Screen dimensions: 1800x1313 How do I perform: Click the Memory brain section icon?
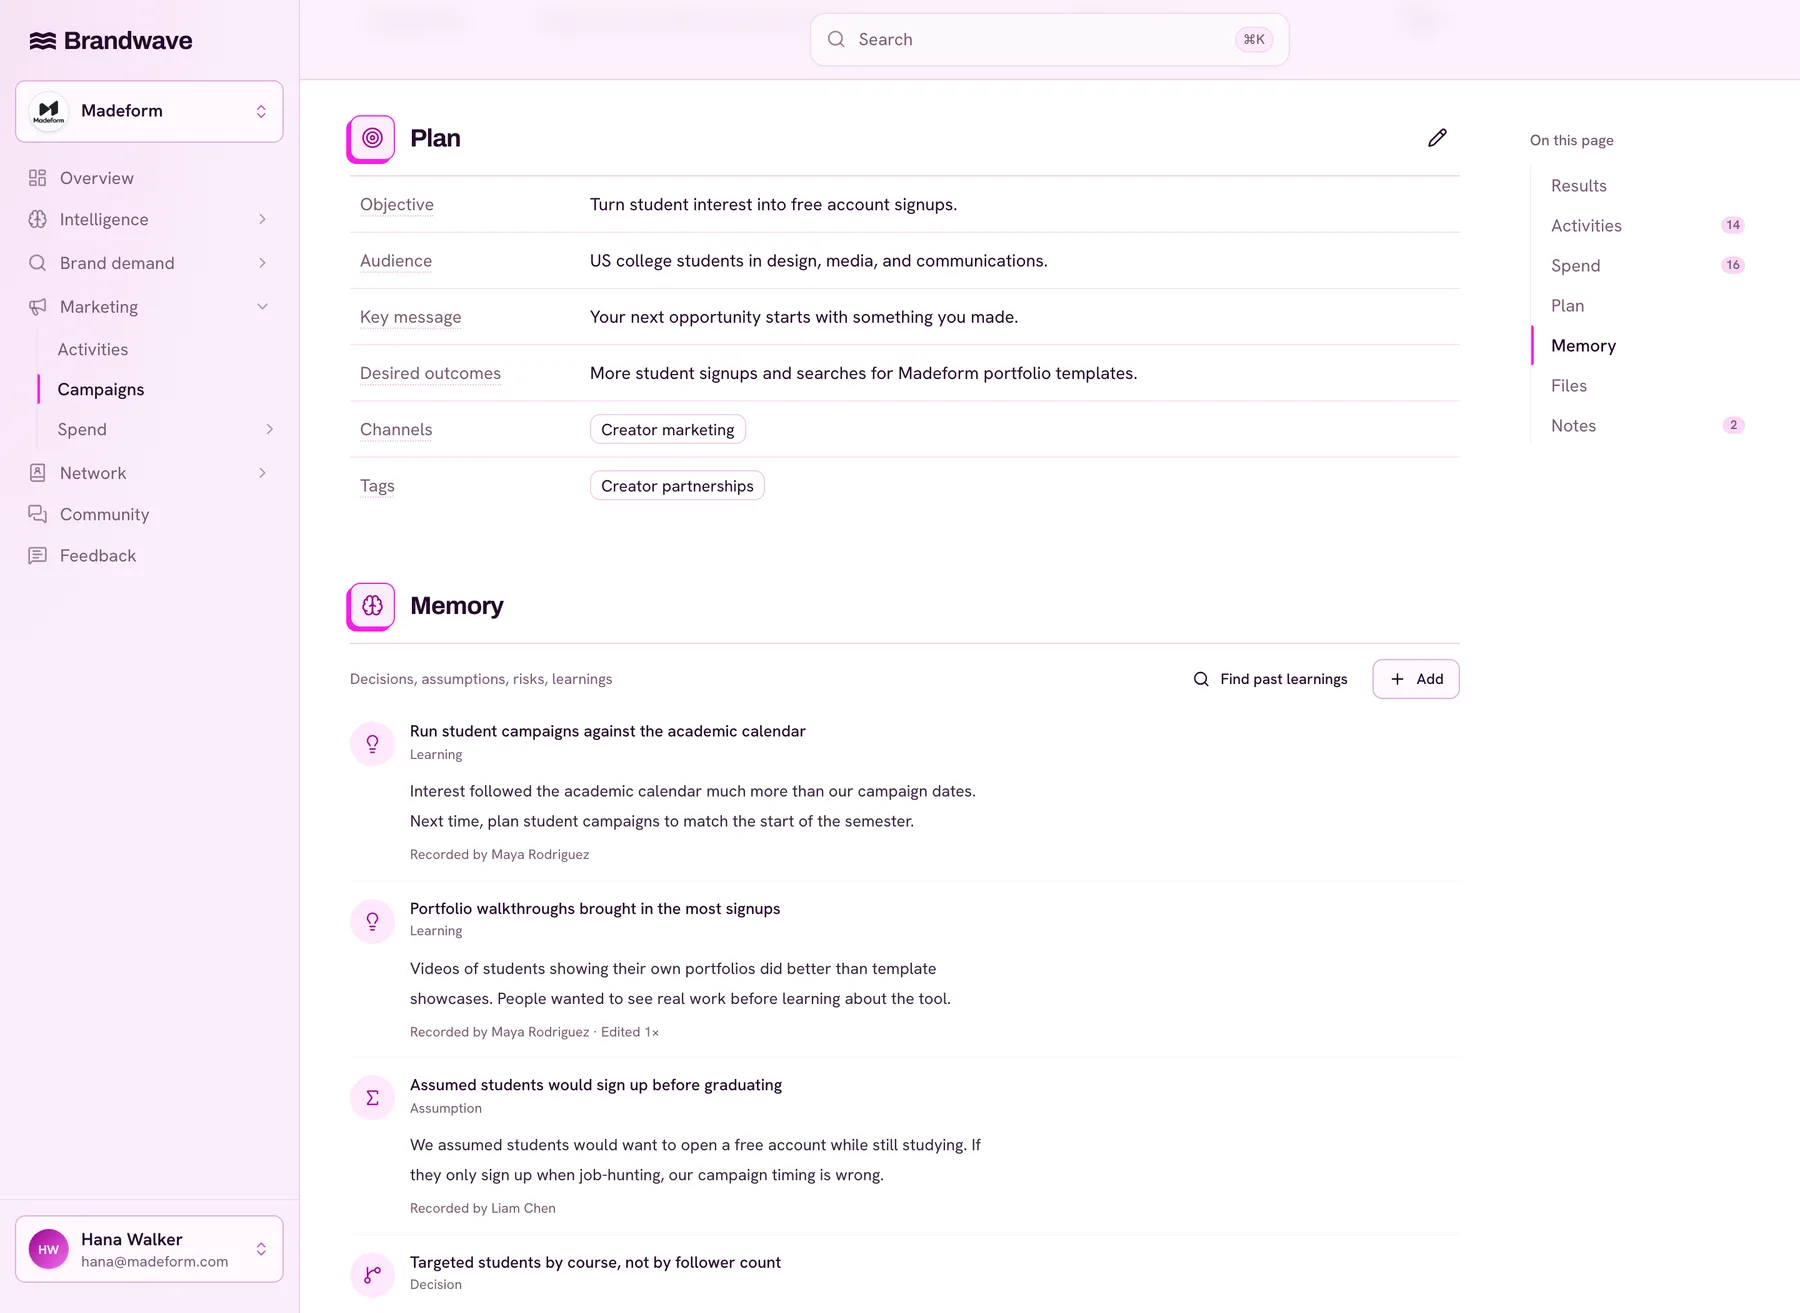pos(371,606)
